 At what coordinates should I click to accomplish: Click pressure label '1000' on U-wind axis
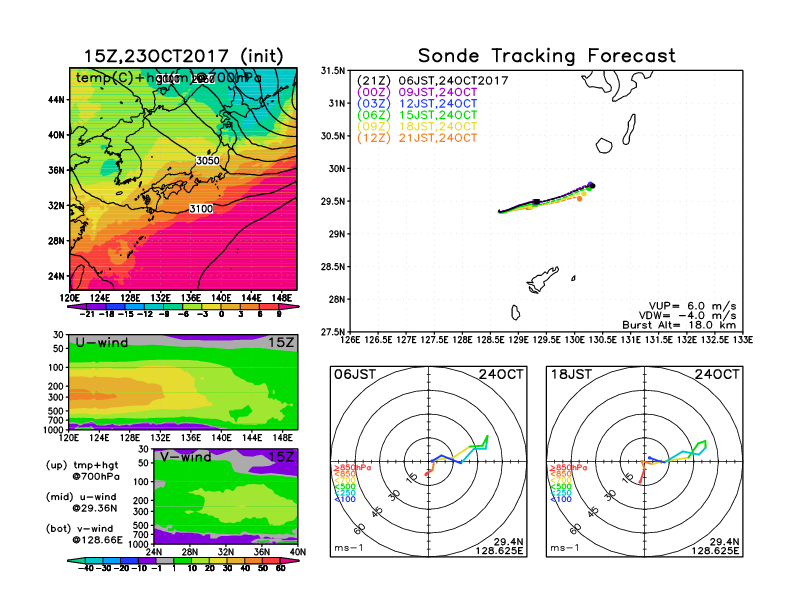click(x=53, y=430)
